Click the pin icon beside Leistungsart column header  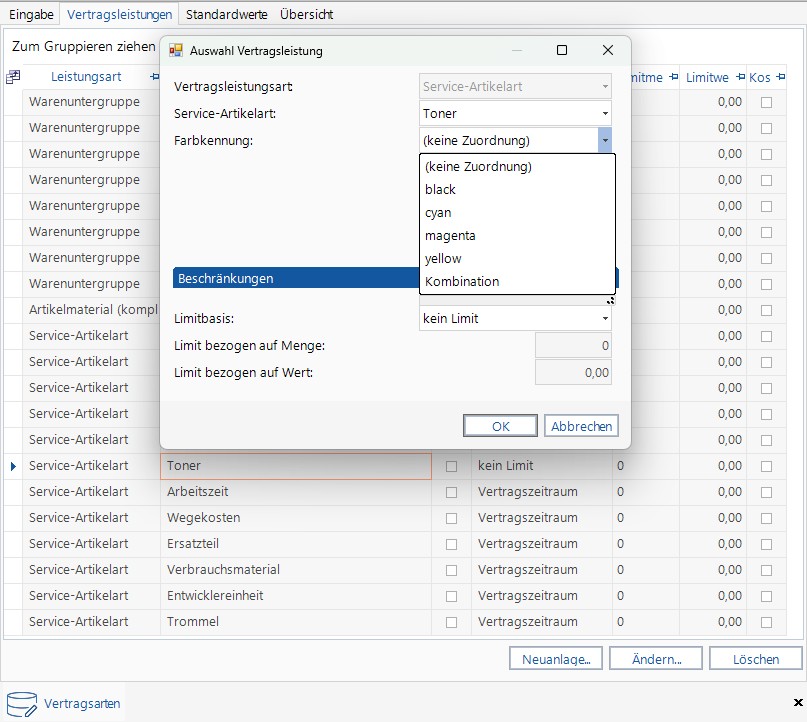[x=154, y=77]
